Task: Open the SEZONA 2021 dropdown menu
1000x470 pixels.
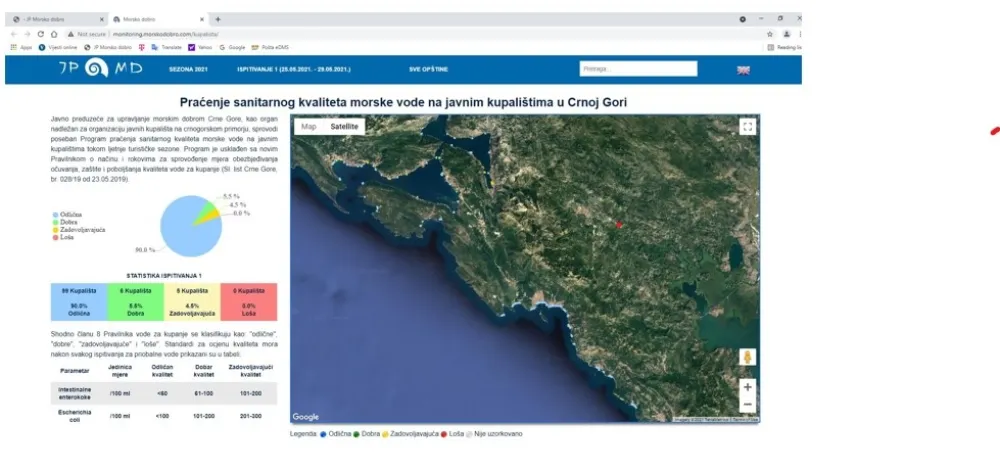Action: [188, 69]
